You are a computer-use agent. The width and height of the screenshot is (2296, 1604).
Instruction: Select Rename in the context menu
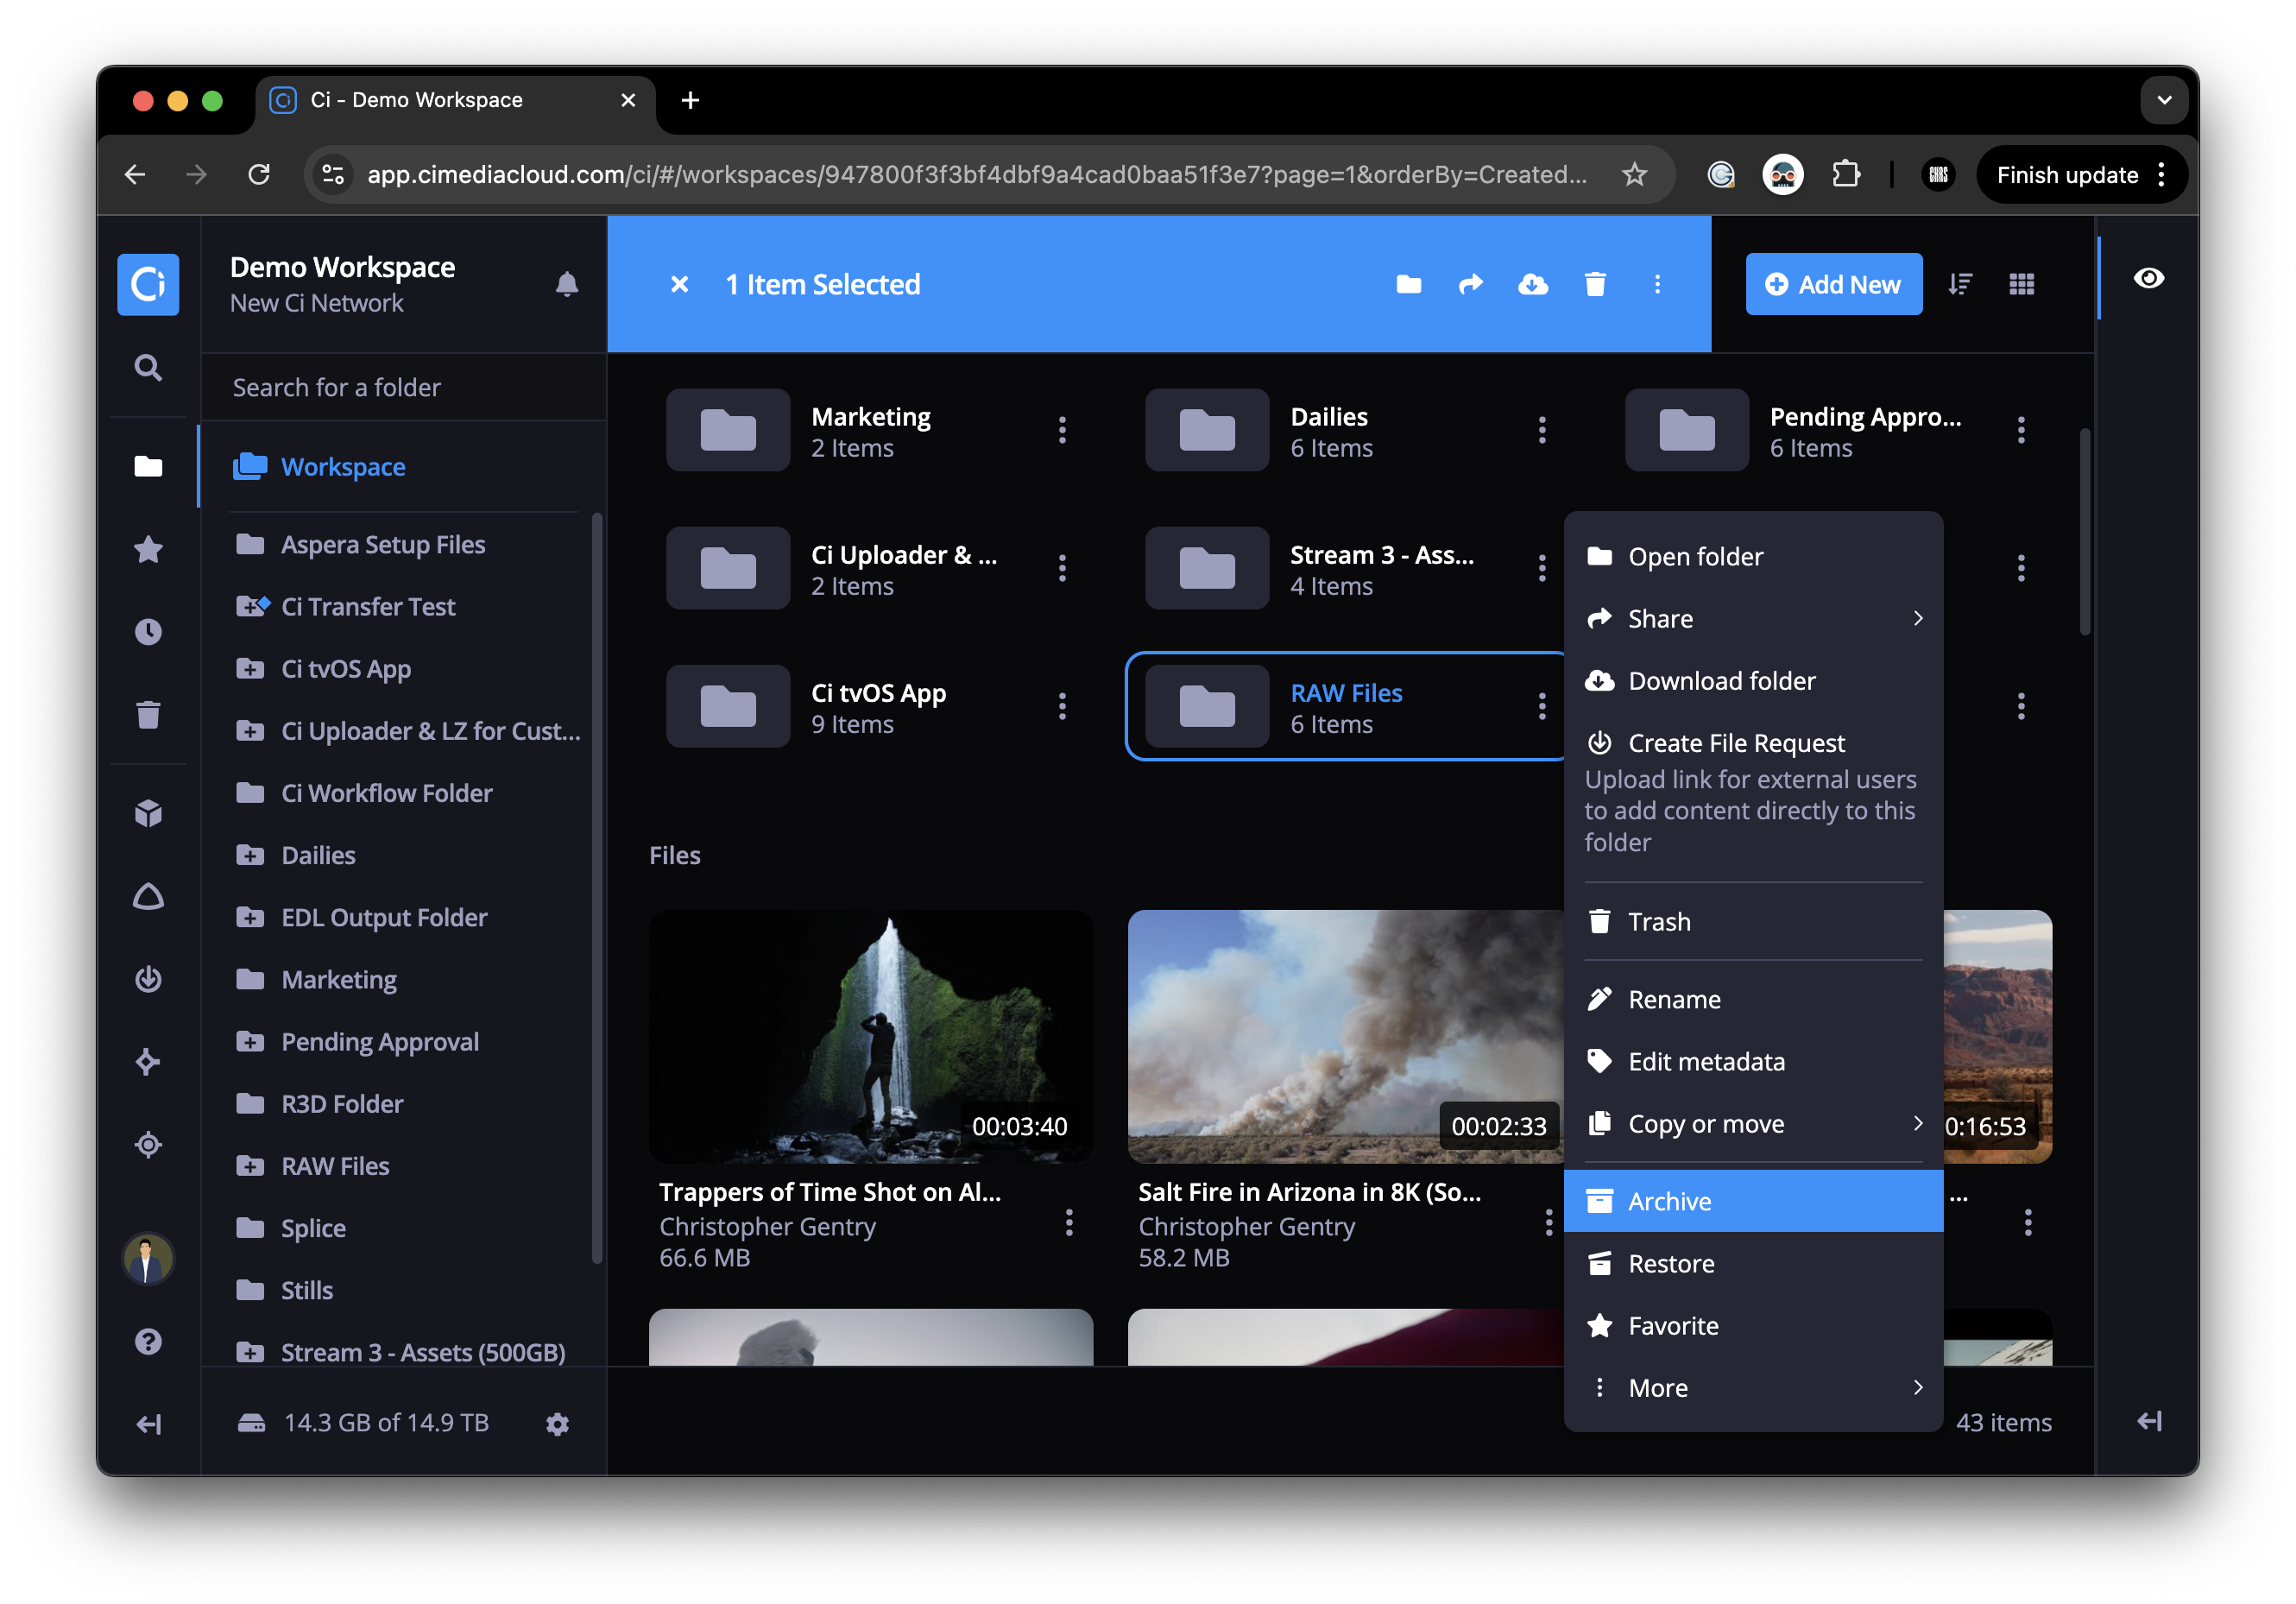(x=1753, y=999)
